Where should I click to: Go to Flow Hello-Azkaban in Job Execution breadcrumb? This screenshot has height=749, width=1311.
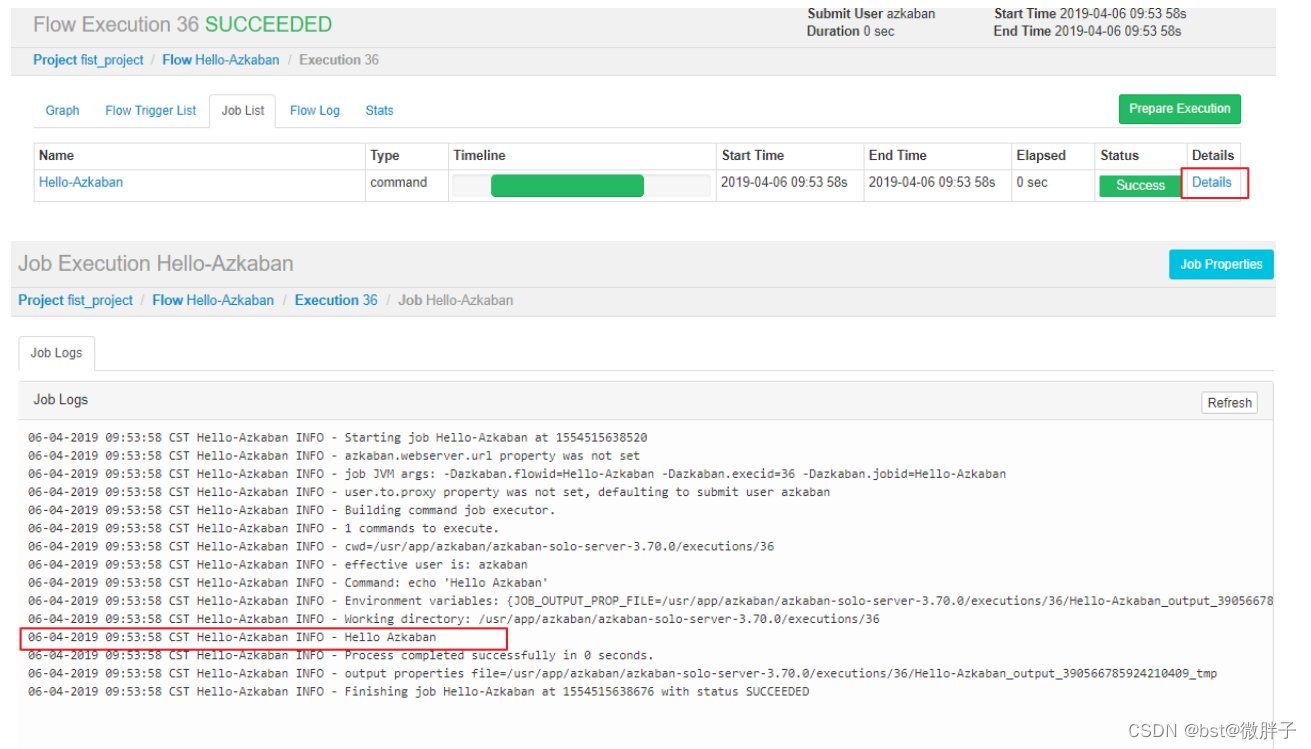[213, 300]
